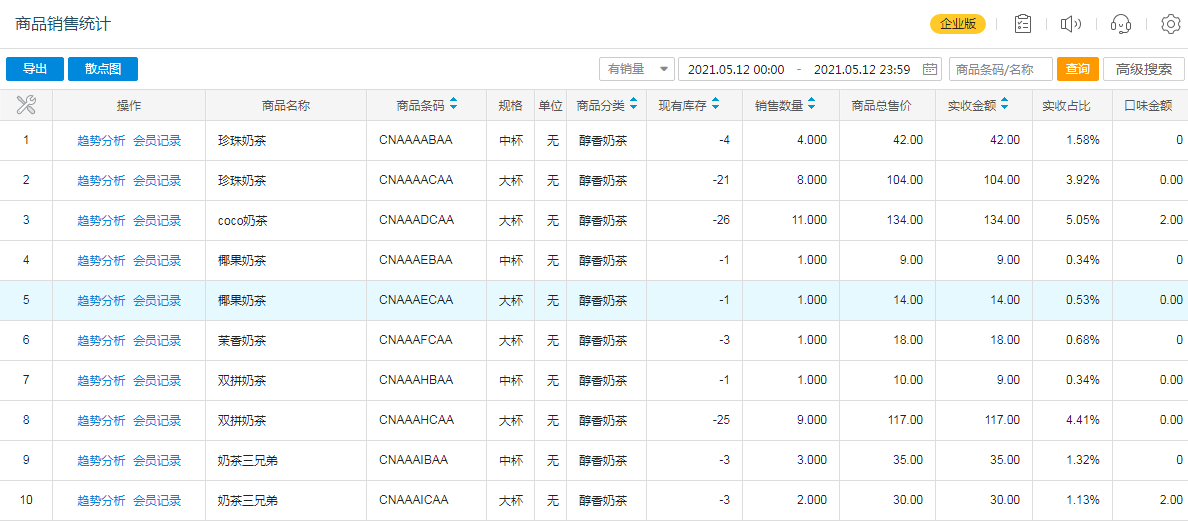Click barcode CNAAAFCAA
Screen dimensions: 1188x521
[x=416, y=340]
